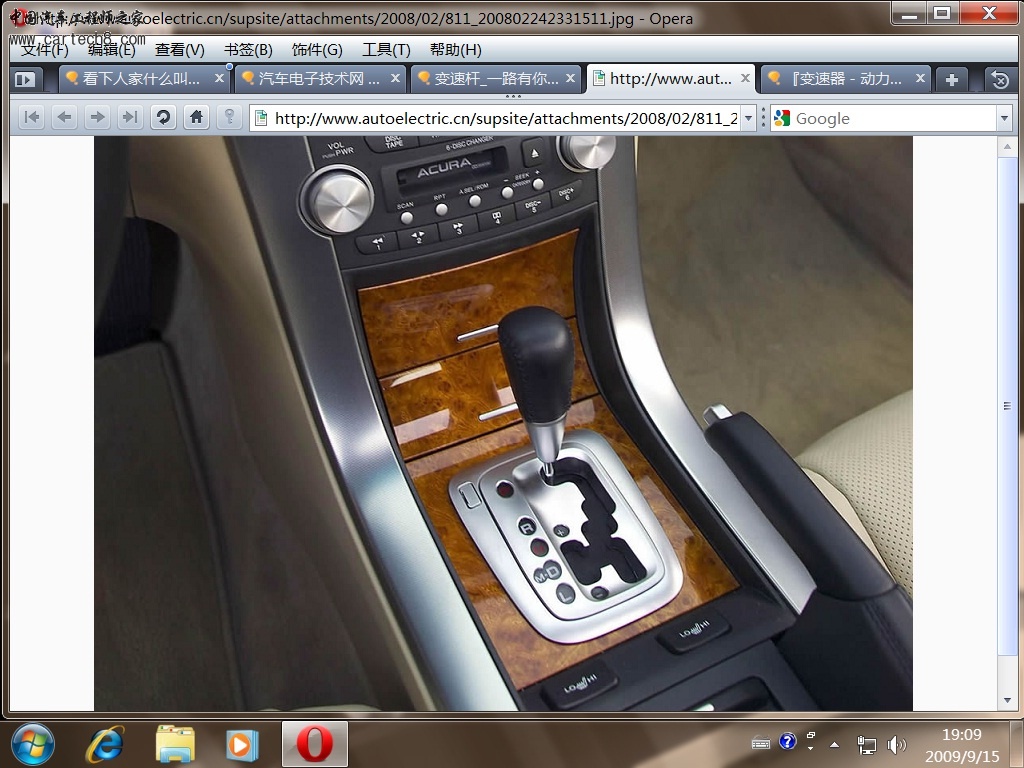This screenshot has width=1024, height=768.
Task: Close the Opera window
Action: 989,14
